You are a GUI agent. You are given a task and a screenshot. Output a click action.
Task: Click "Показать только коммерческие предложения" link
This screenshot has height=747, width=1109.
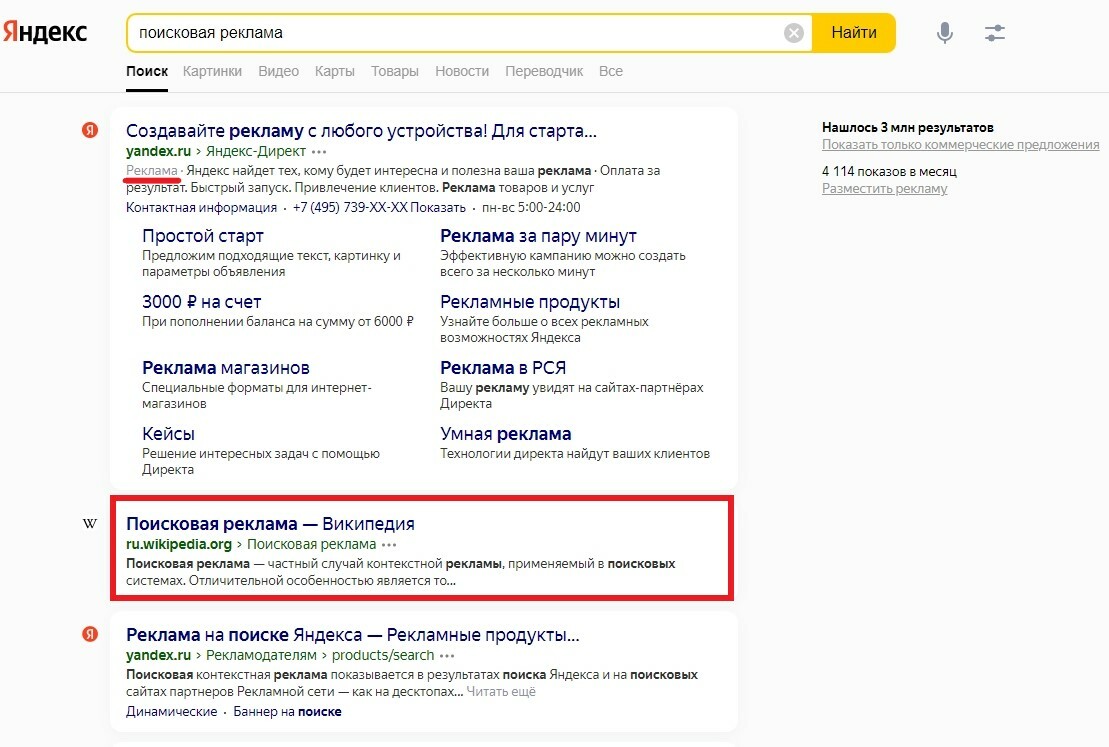click(960, 145)
